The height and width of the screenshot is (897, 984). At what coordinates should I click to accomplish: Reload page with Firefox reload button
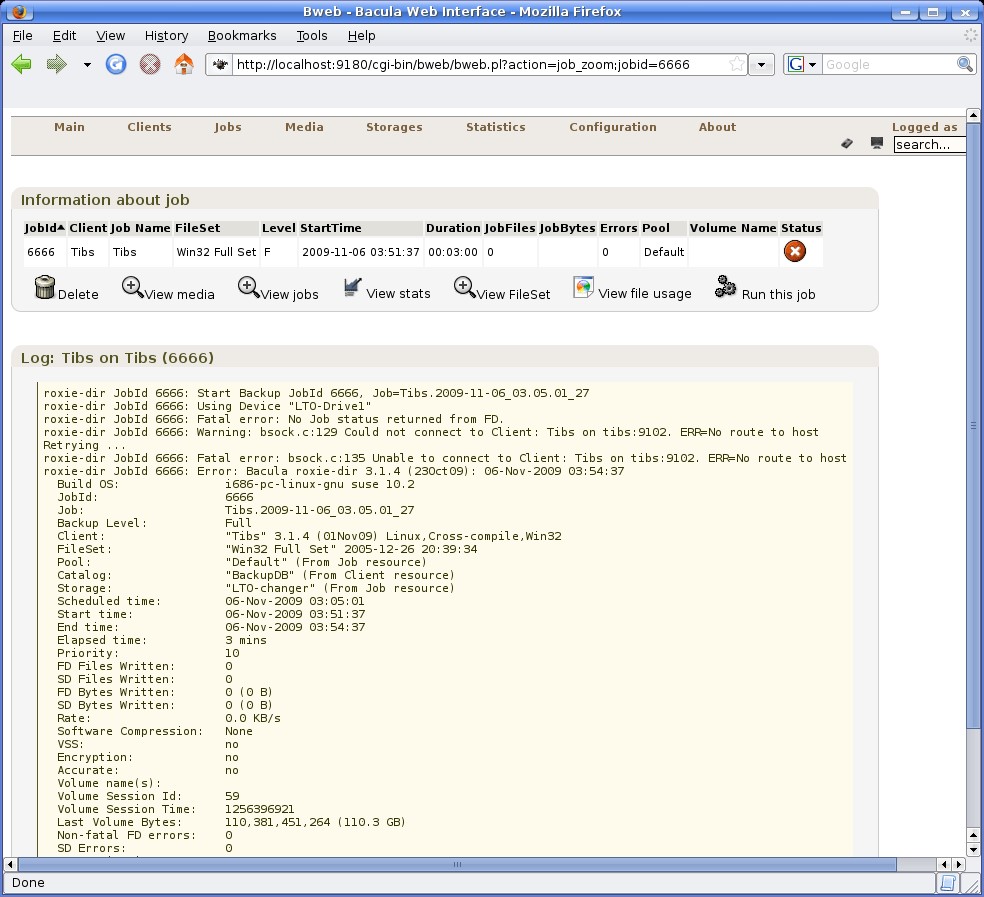[116, 65]
